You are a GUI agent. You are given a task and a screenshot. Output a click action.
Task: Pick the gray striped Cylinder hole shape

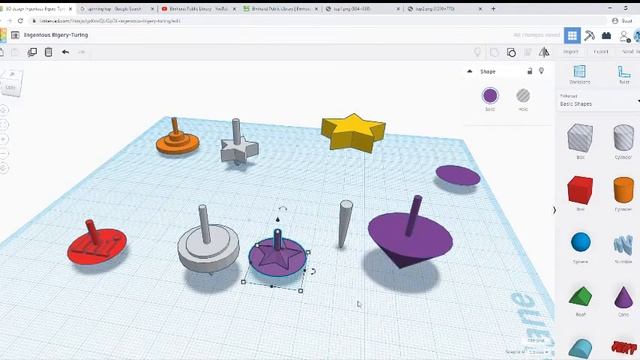[623, 138]
